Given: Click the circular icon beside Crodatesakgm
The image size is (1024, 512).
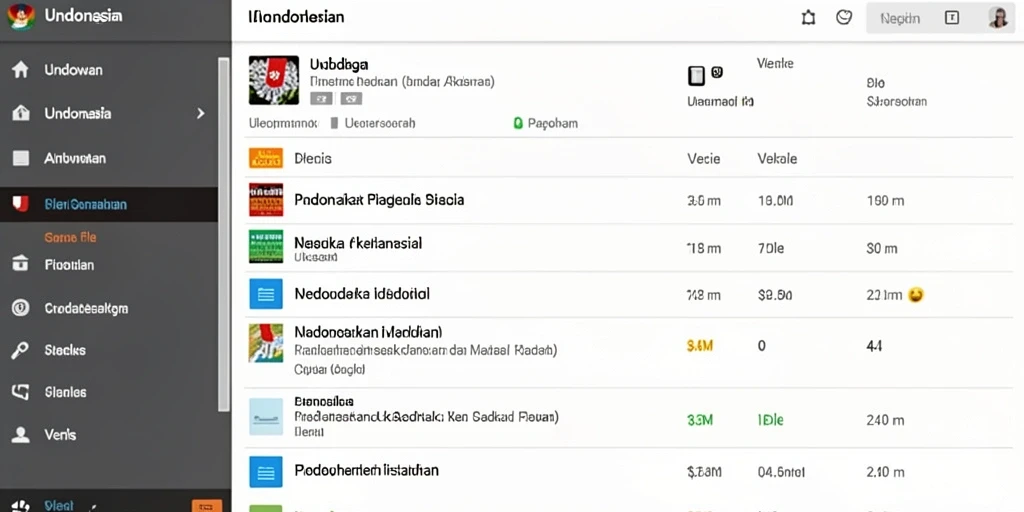Looking at the screenshot, I should tap(20, 308).
